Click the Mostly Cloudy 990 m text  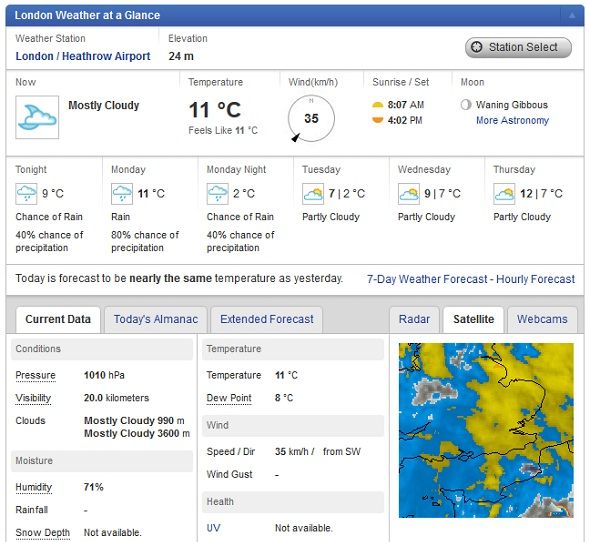(134, 420)
